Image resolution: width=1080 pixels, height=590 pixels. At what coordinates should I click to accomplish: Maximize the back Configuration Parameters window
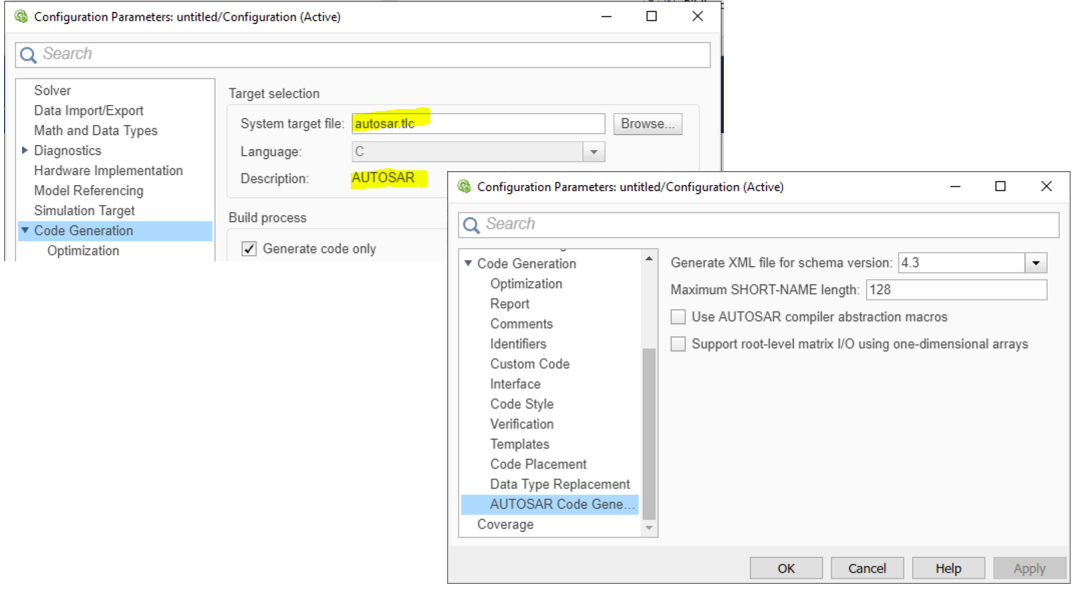[652, 17]
